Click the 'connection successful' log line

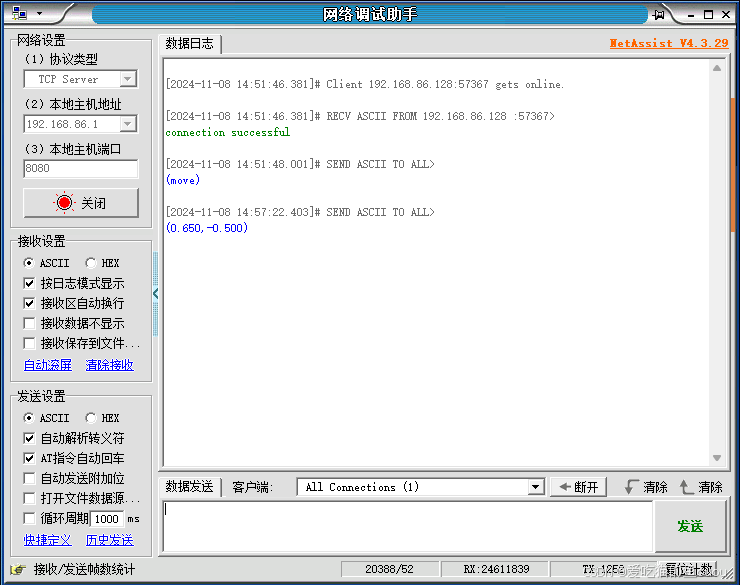(228, 133)
